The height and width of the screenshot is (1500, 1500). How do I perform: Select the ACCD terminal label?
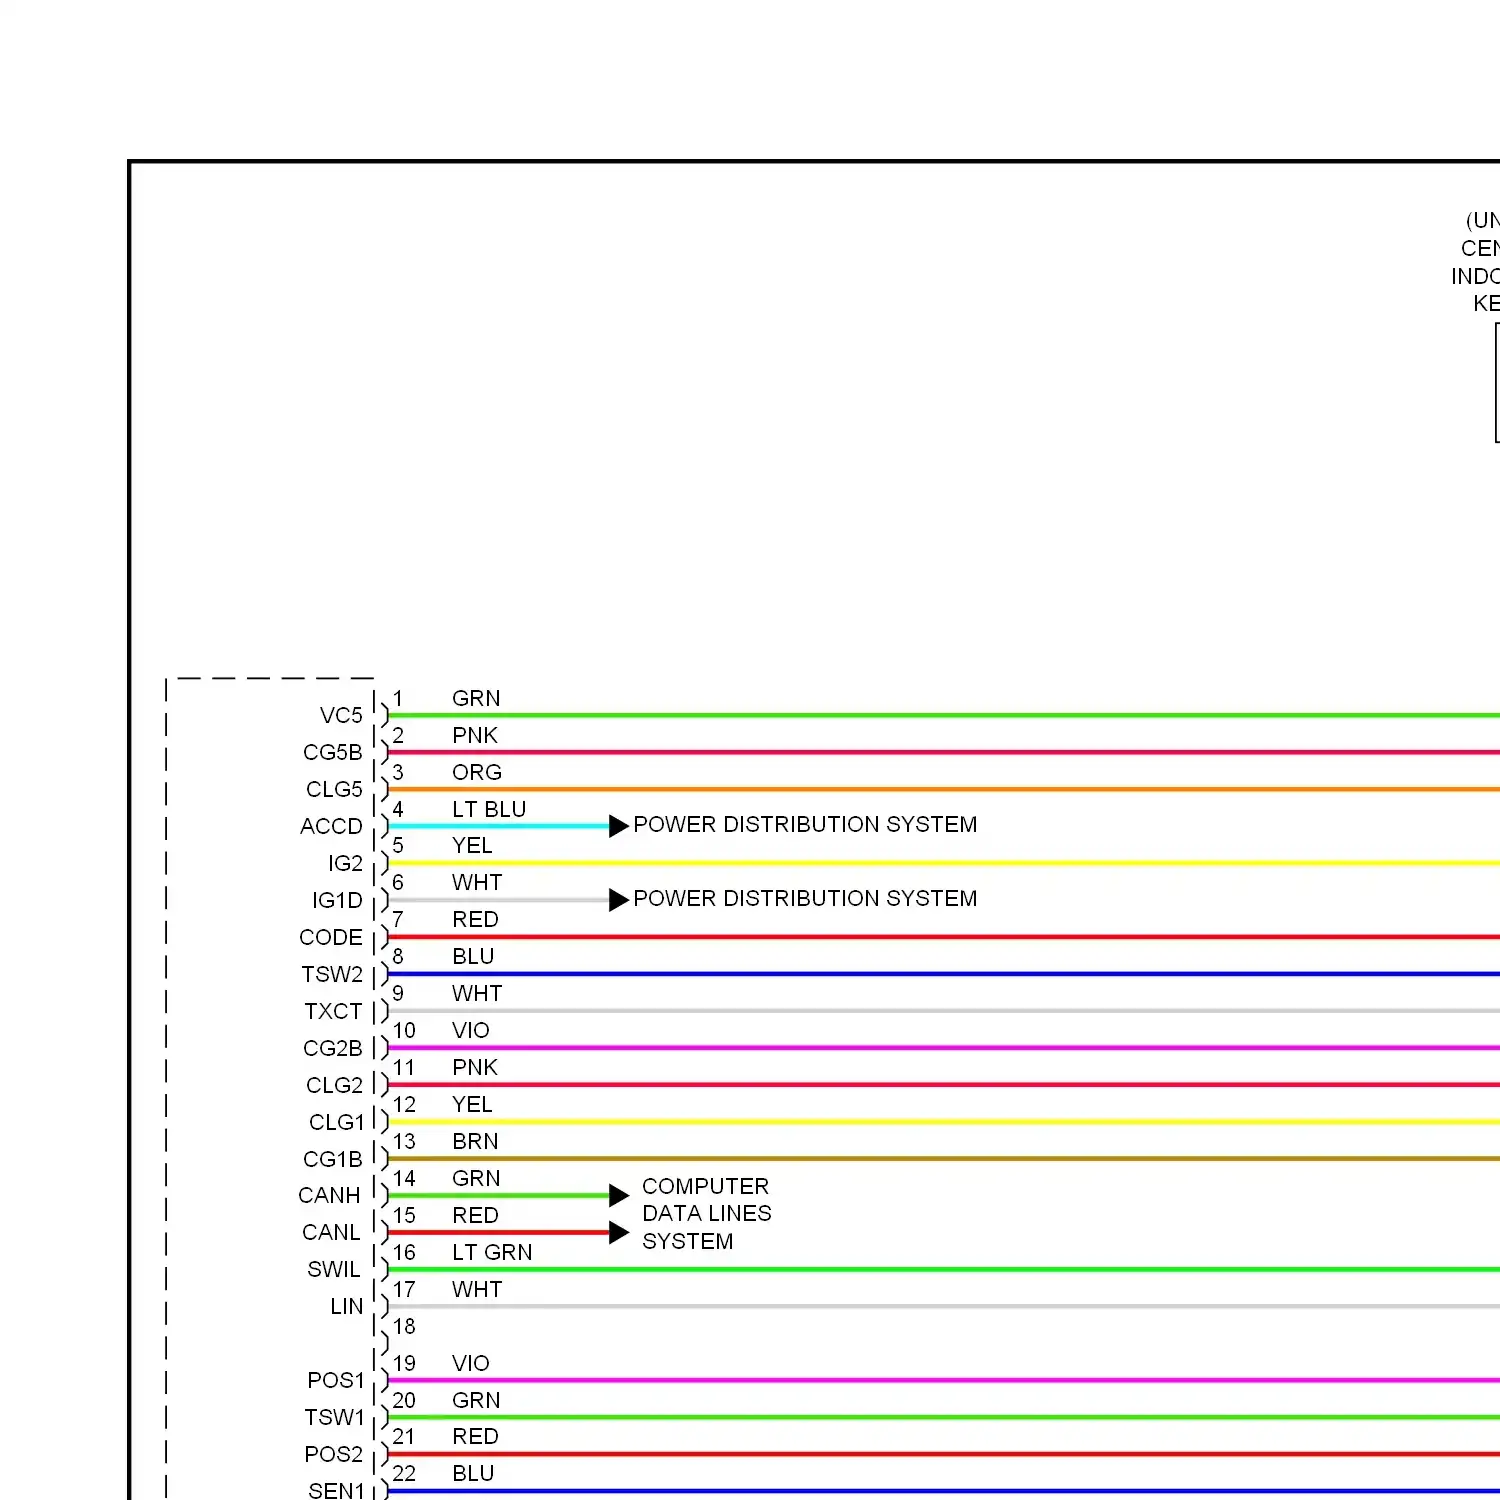pos(331,827)
